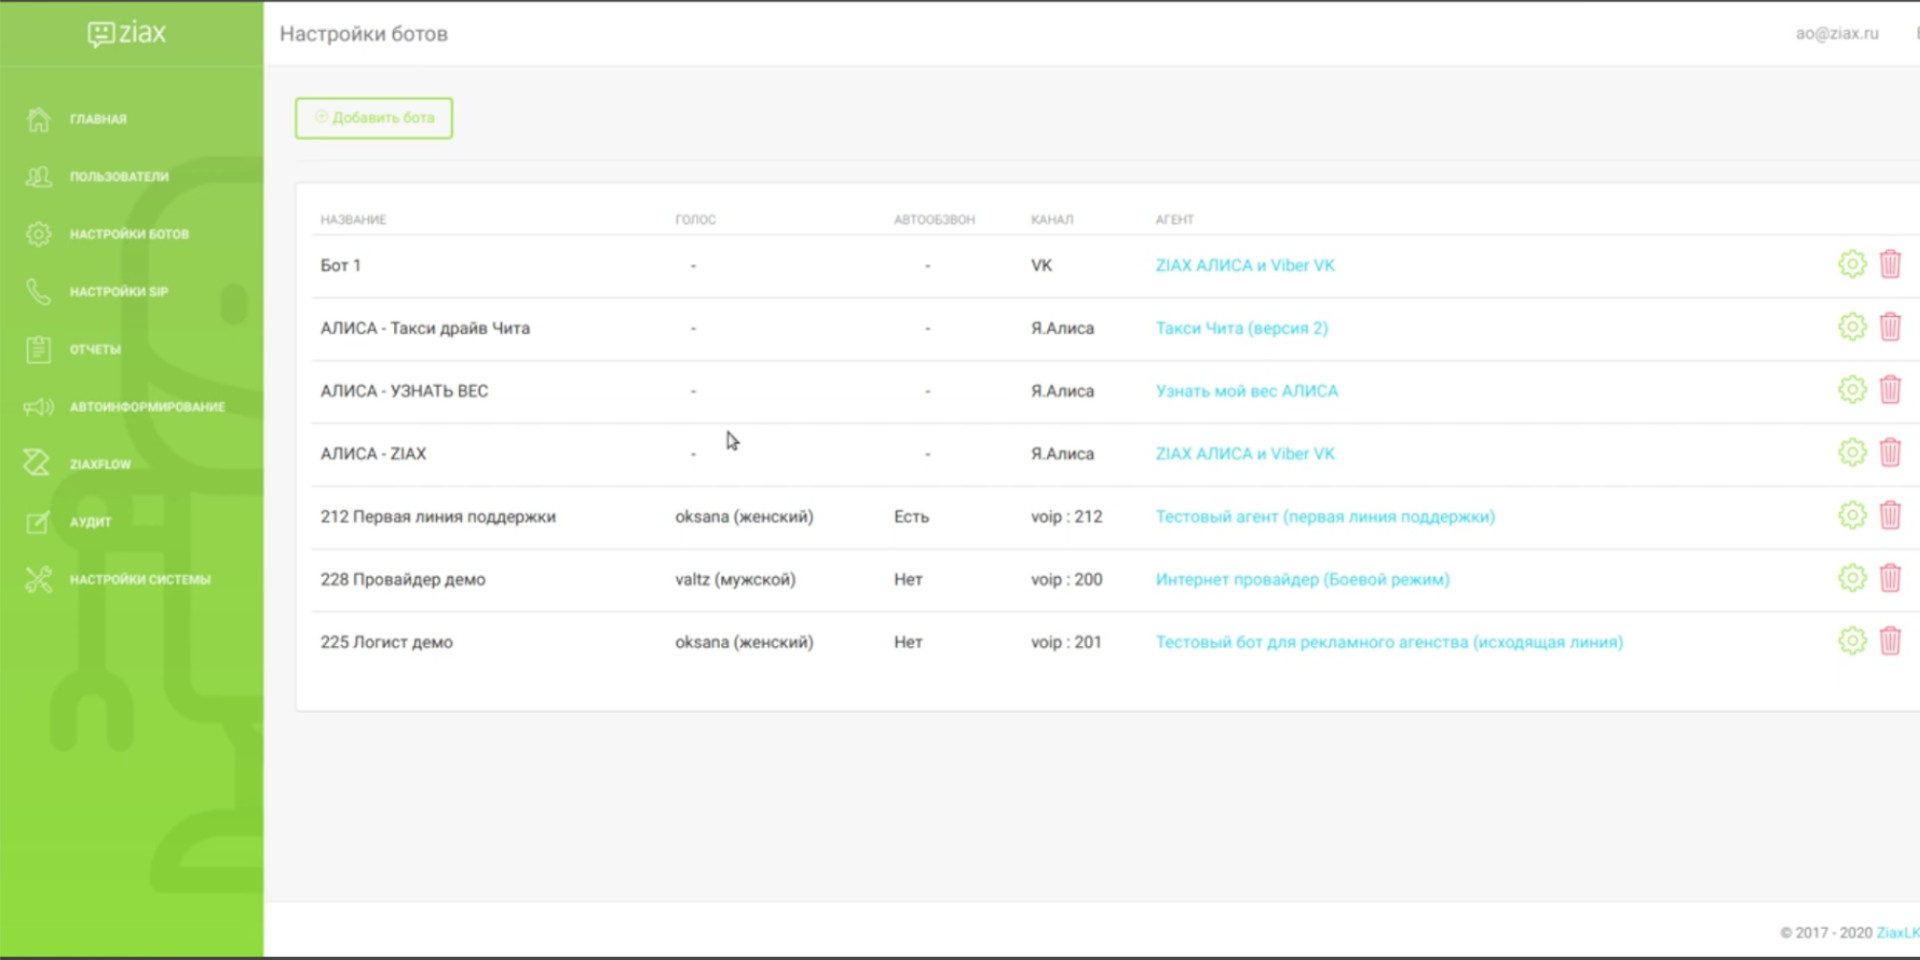
Task: Select Настройки SIP menu item
Action: (x=118, y=292)
